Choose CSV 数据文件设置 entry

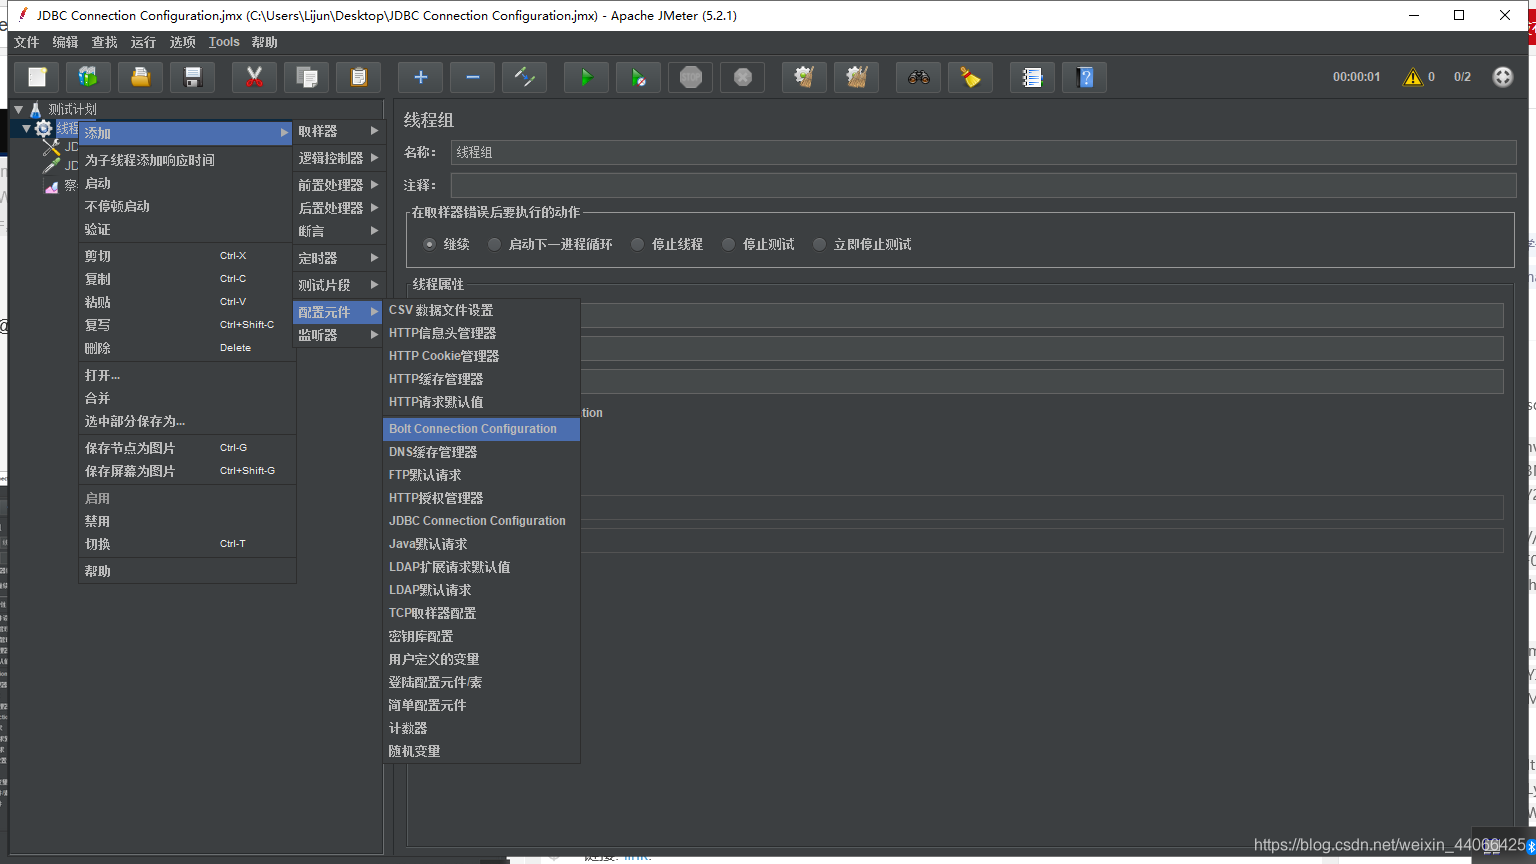pyautogui.click(x=481, y=310)
